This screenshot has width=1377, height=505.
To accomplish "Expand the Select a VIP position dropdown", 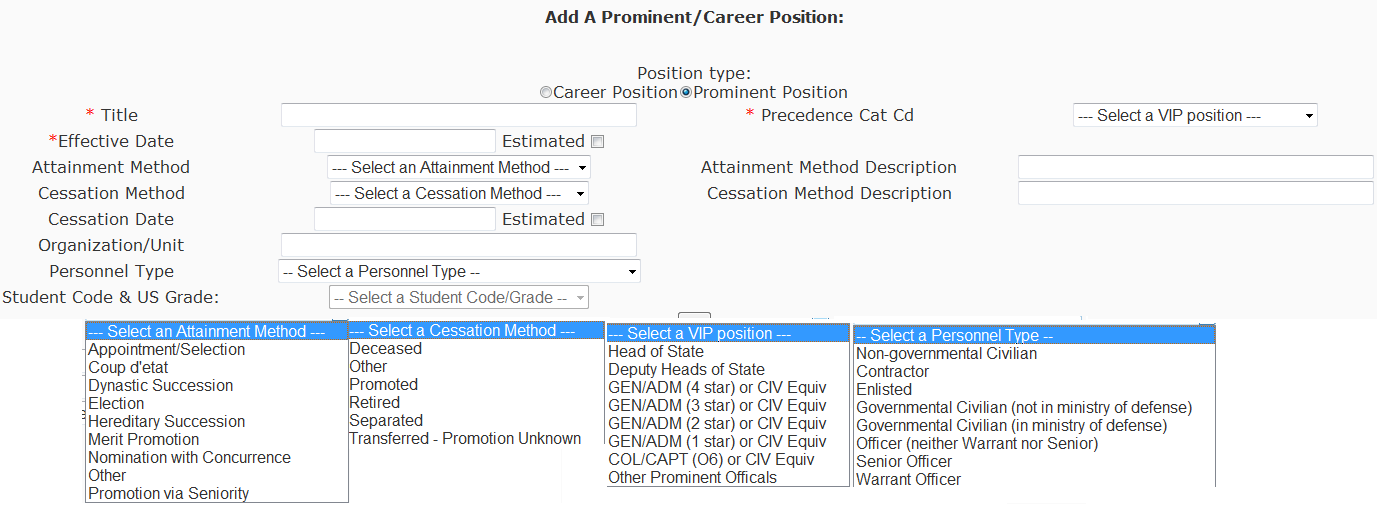I will (x=1195, y=116).
